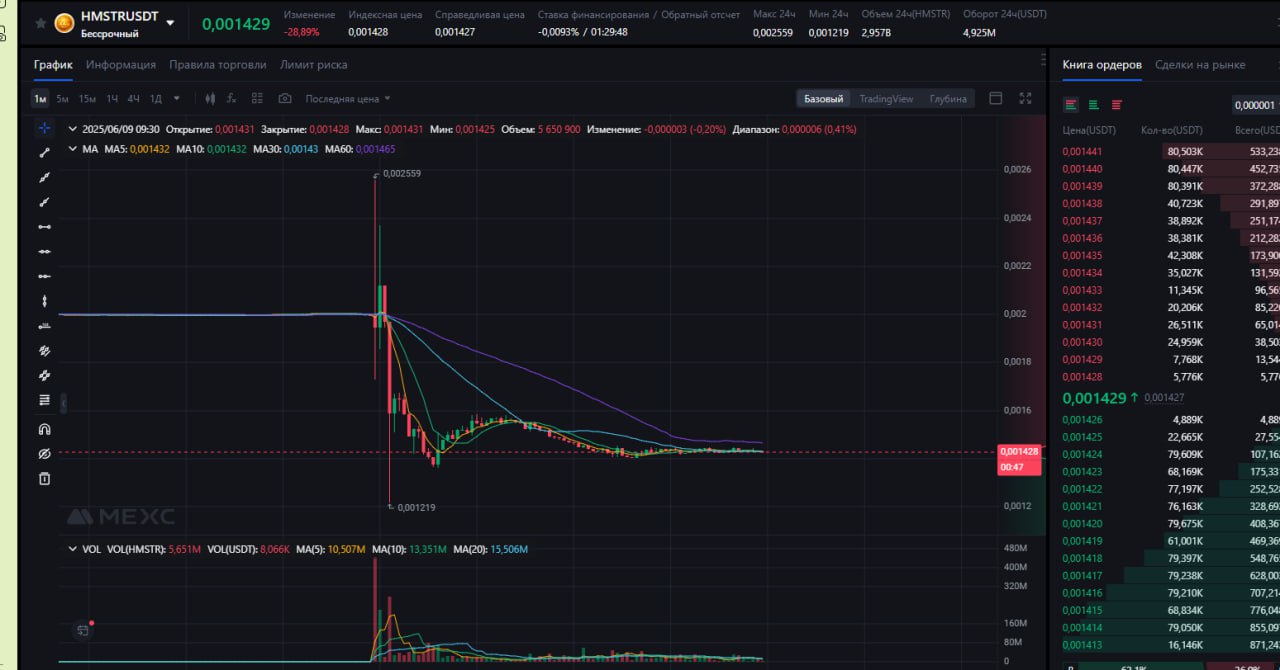Image resolution: width=1280 pixels, height=670 pixels.
Task: Select the 4Ч timeframe
Action: [134, 99]
